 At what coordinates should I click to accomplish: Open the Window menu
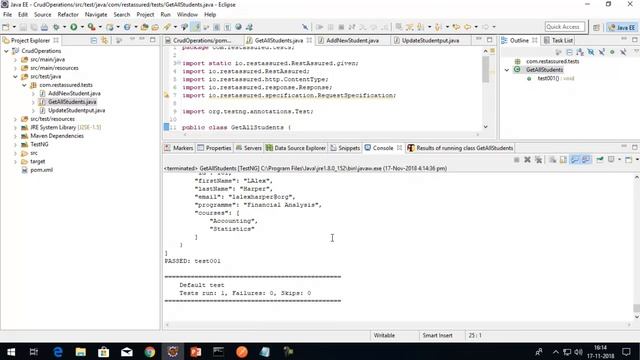coord(187,14)
